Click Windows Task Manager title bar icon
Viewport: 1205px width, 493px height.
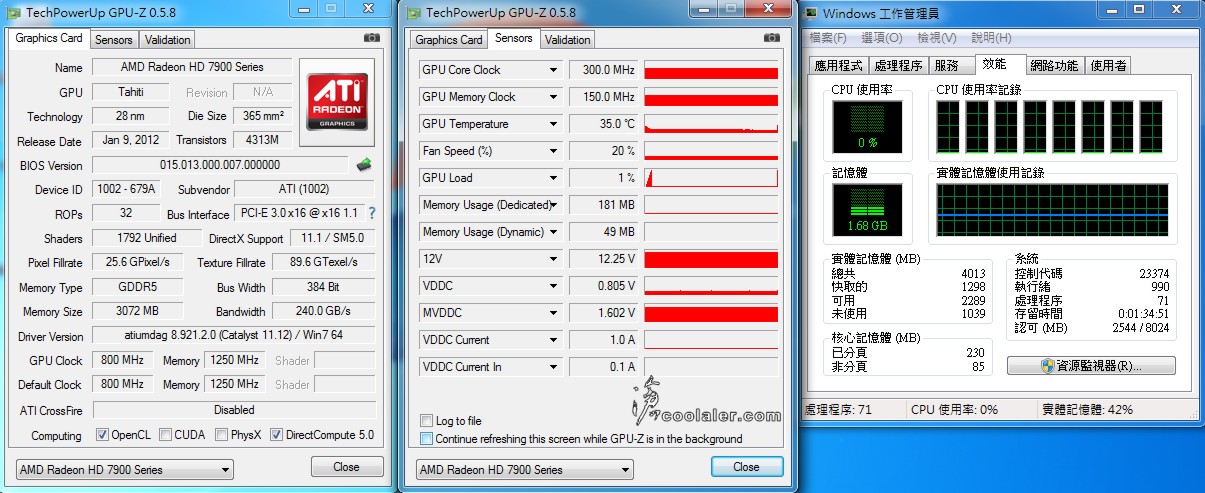[x=810, y=12]
